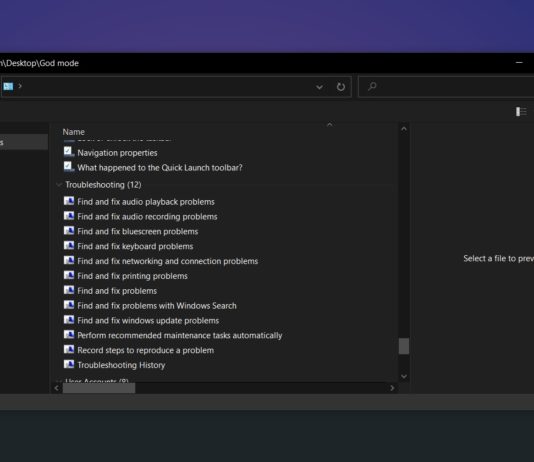The height and width of the screenshot is (462, 534).
Task: Click icon for networking and connection problems
Action: tap(69, 260)
